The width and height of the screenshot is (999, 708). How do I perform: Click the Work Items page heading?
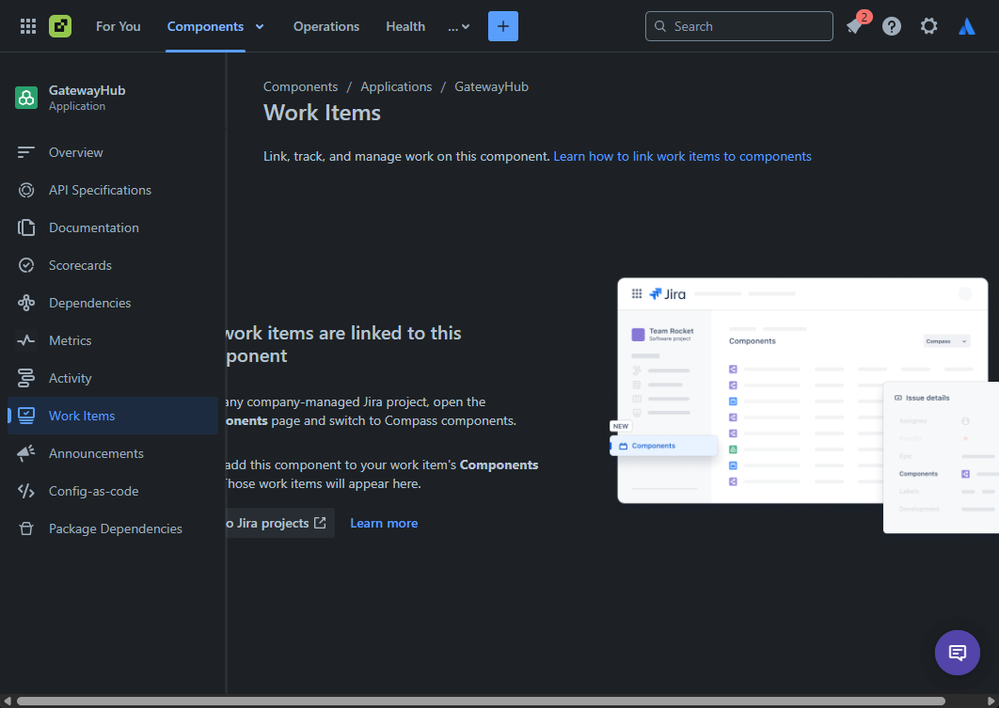point(322,113)
